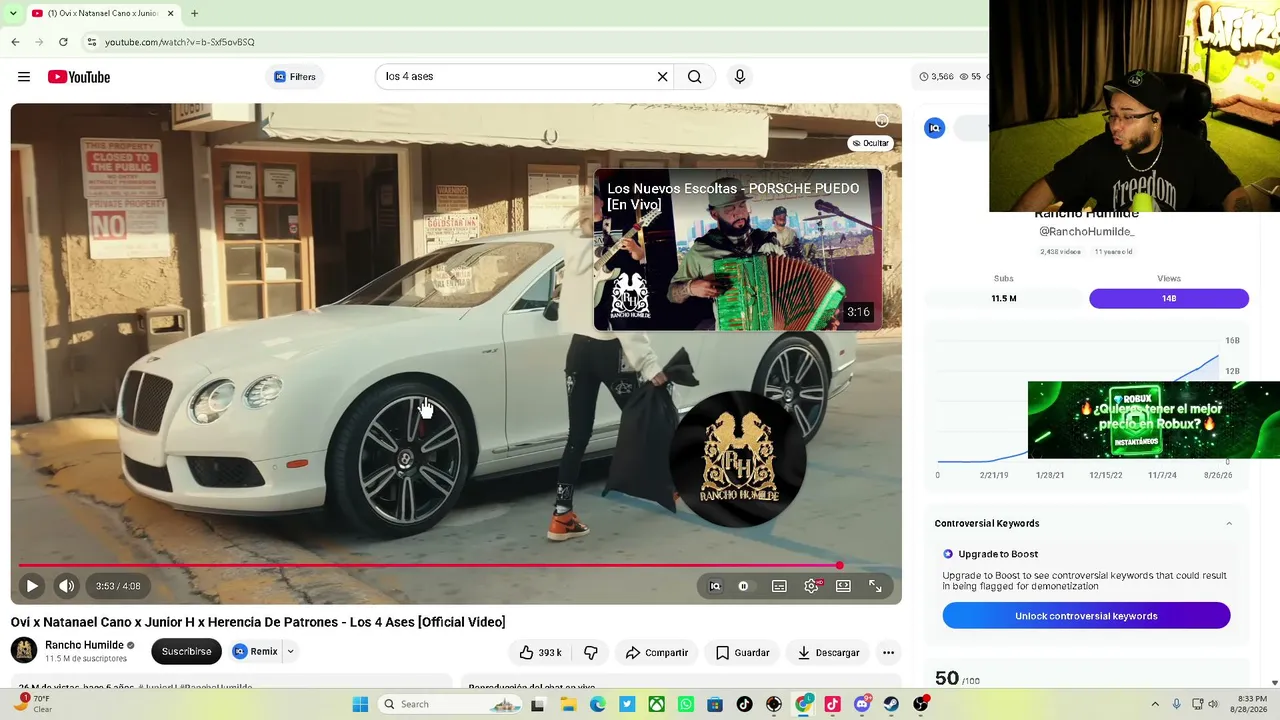Screen dimensions: 1280x720
Task: Select the Ovi x Natanael Cano browser tab
Action: [x=103, y=13]
